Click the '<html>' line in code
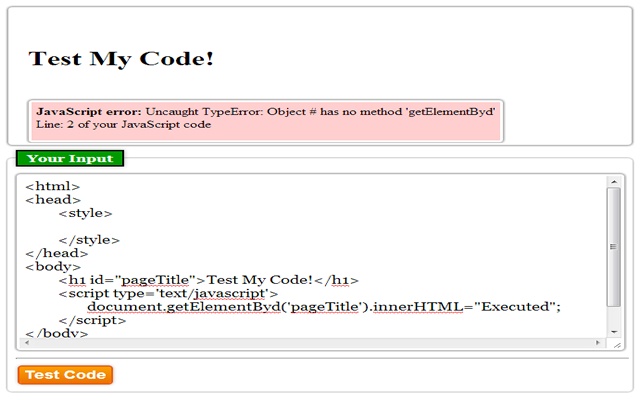This screenshot has height=400, width=640. [x=53, y=187]
